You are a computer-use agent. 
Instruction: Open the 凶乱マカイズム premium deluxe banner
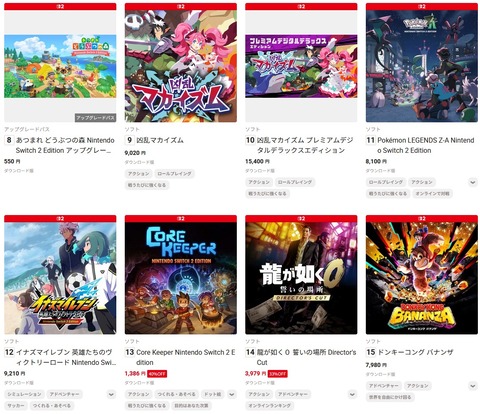(301, 66)
